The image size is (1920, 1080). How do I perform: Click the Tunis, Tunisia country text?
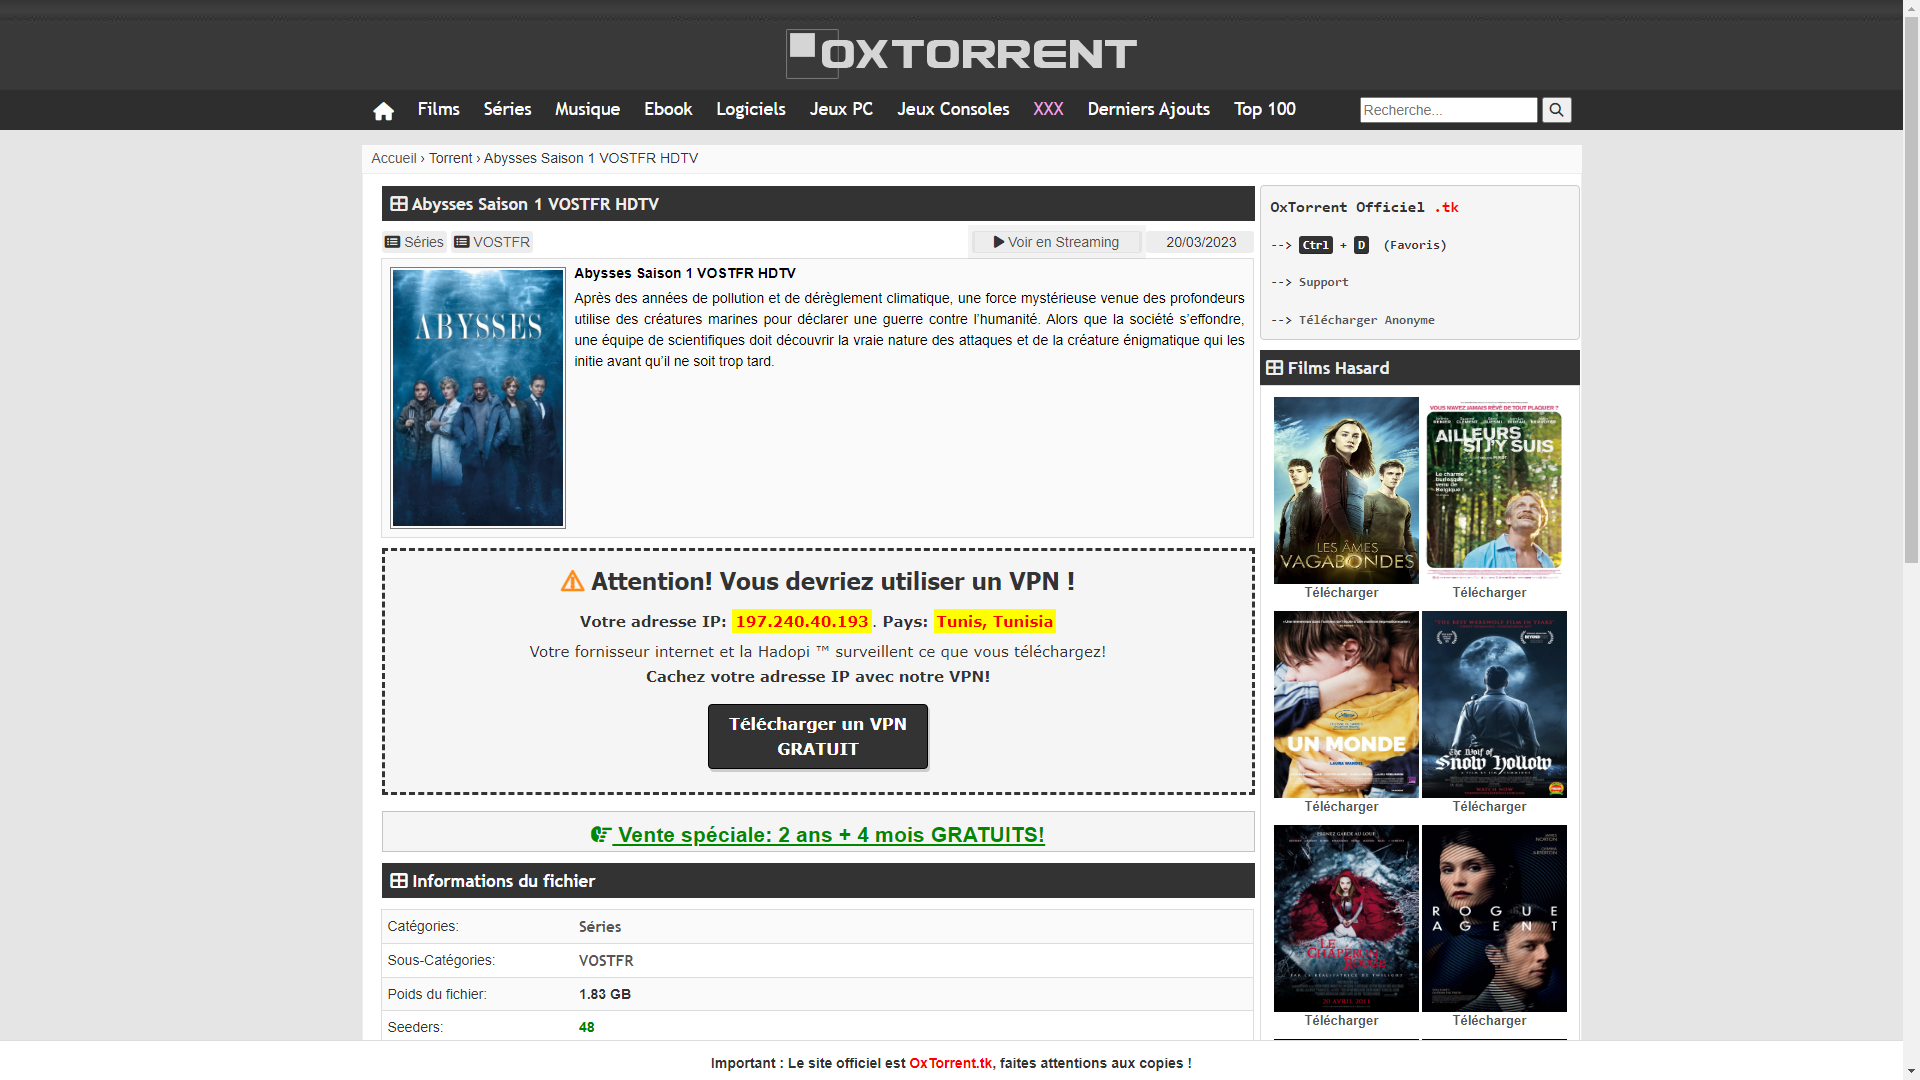(x=994, y=622)
